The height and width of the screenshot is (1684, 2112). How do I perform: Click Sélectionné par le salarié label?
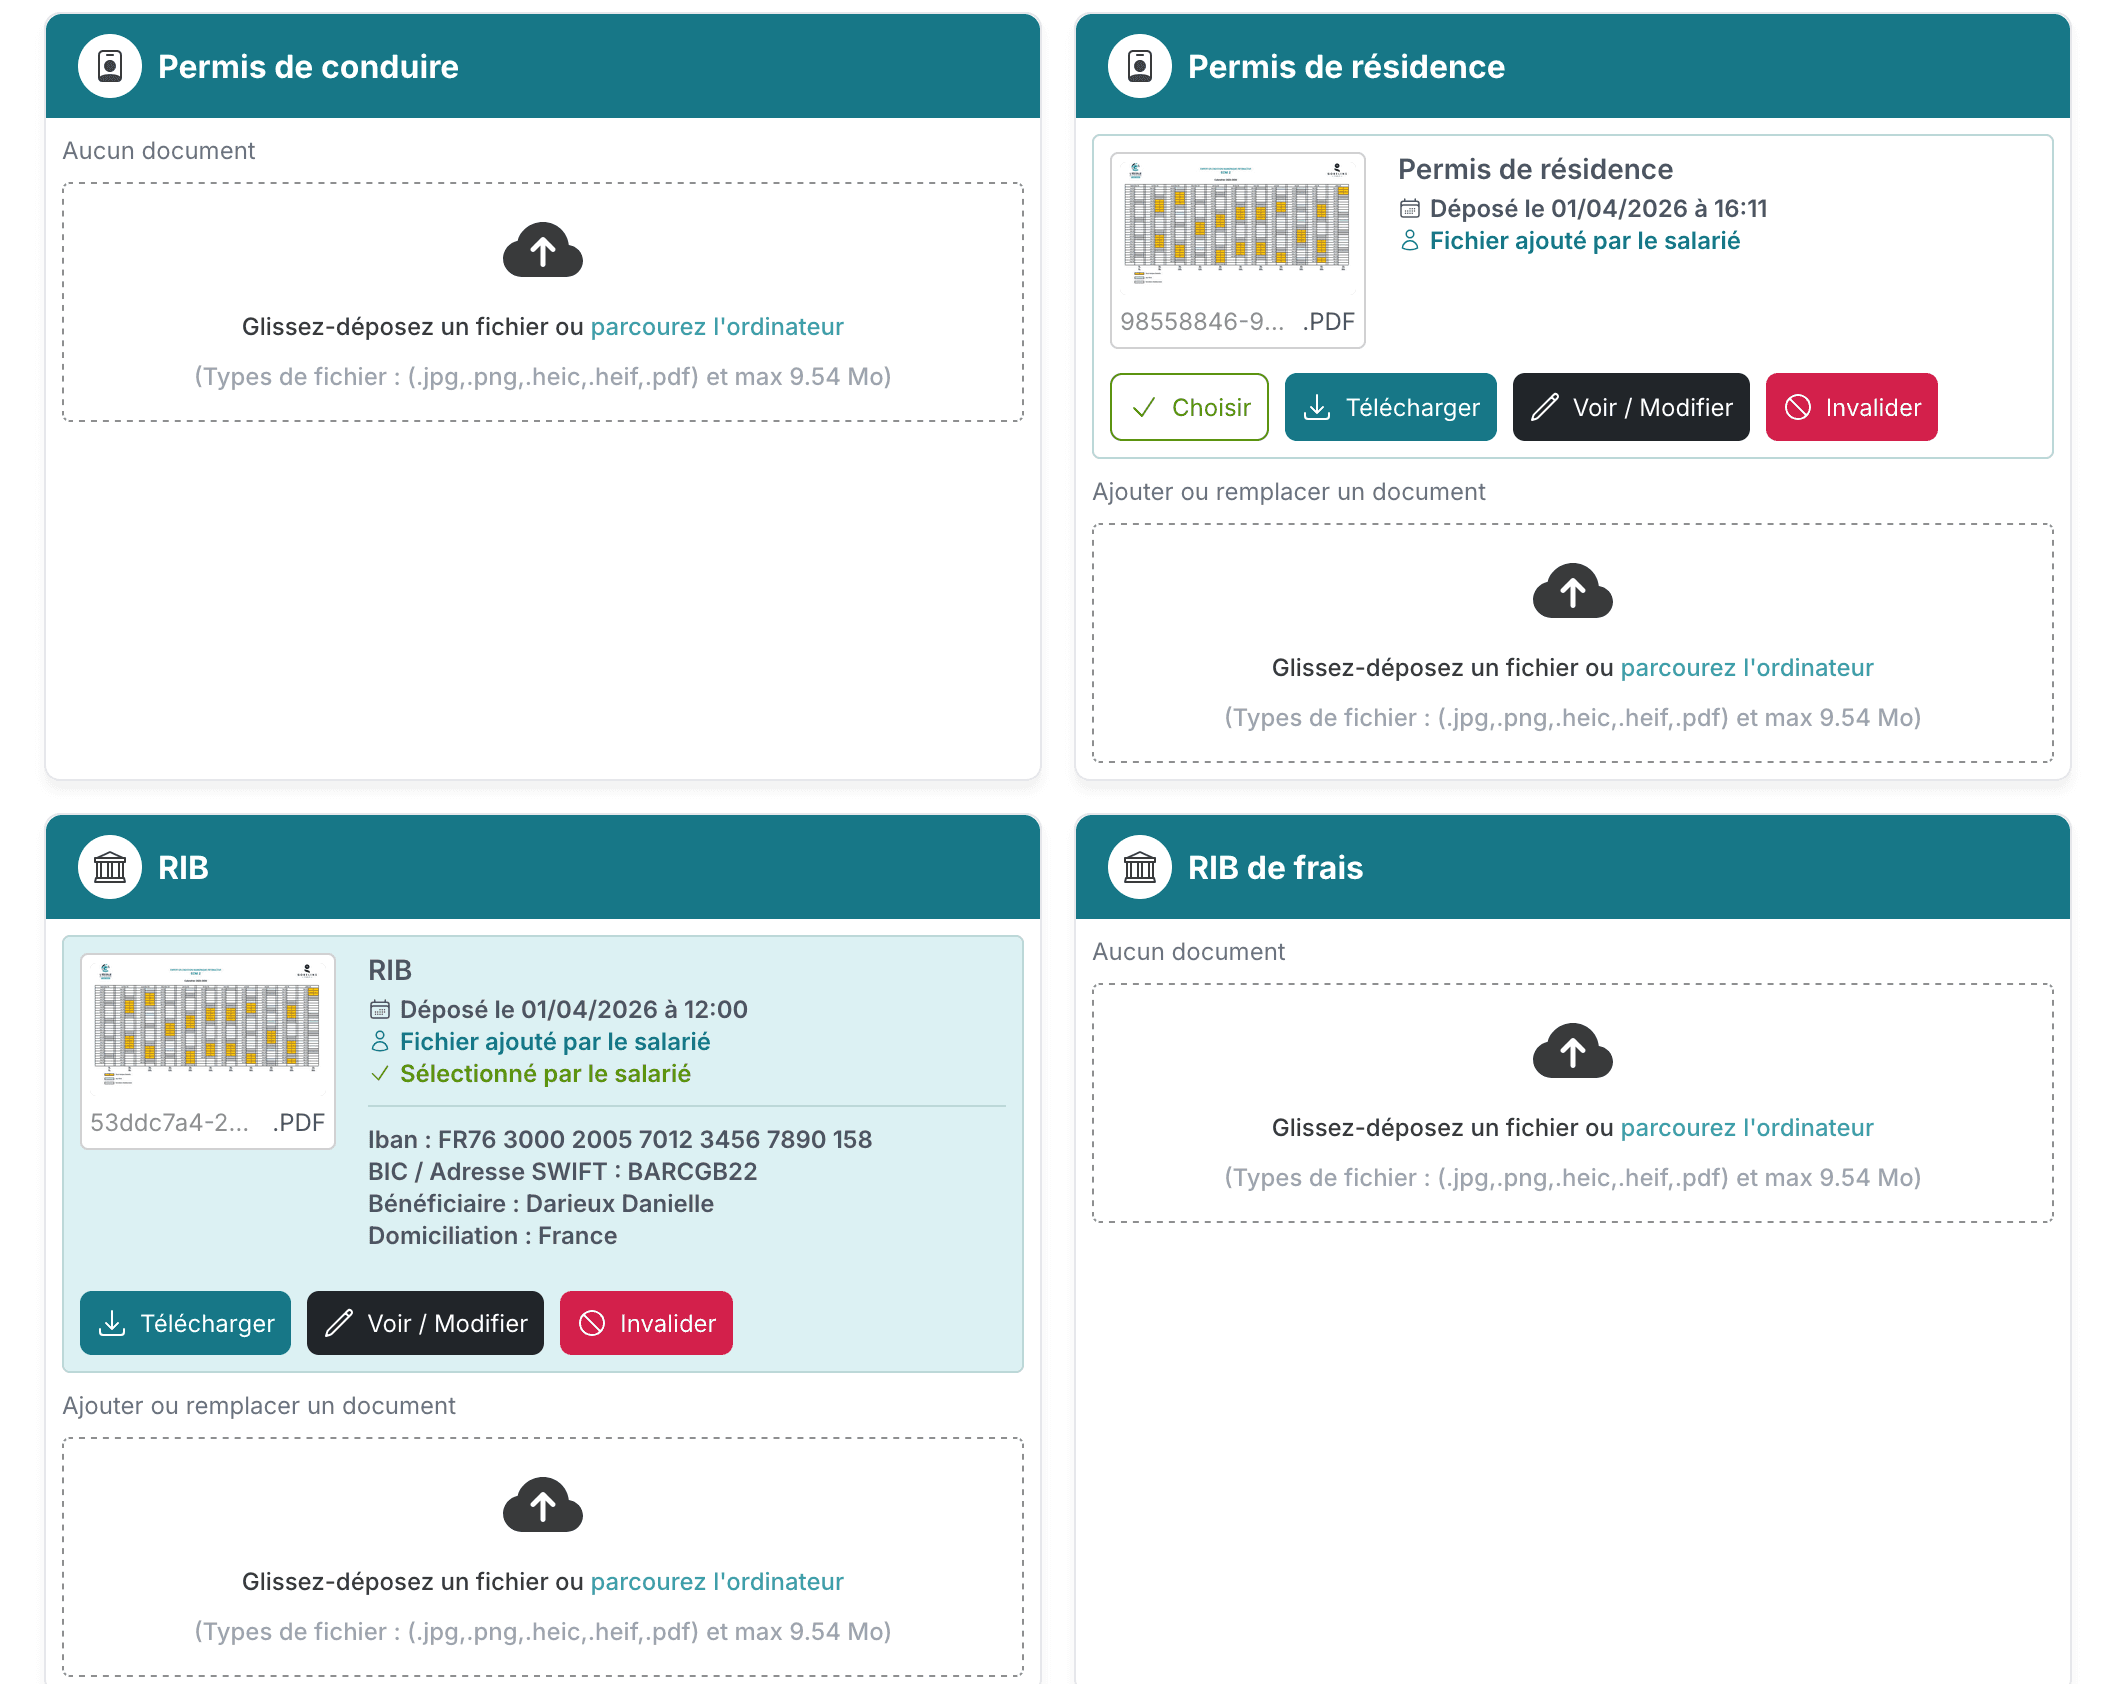click(x=545, y=1074)
